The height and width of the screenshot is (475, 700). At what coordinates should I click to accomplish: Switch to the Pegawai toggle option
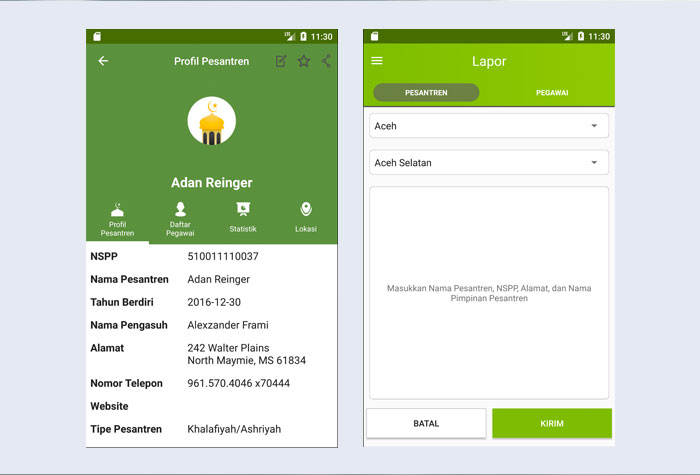(552, 92)
